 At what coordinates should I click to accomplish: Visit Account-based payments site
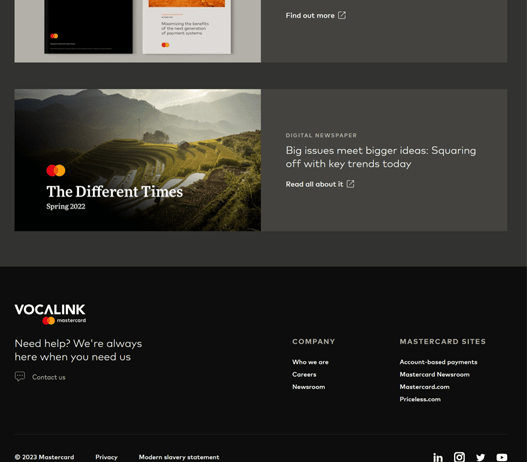(438, 362)
